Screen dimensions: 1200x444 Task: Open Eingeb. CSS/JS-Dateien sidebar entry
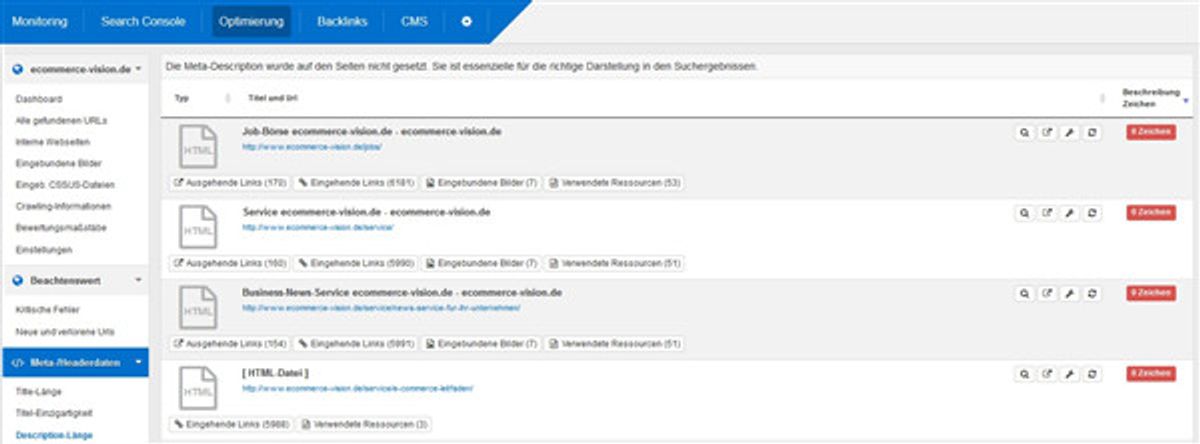[65, 184]
